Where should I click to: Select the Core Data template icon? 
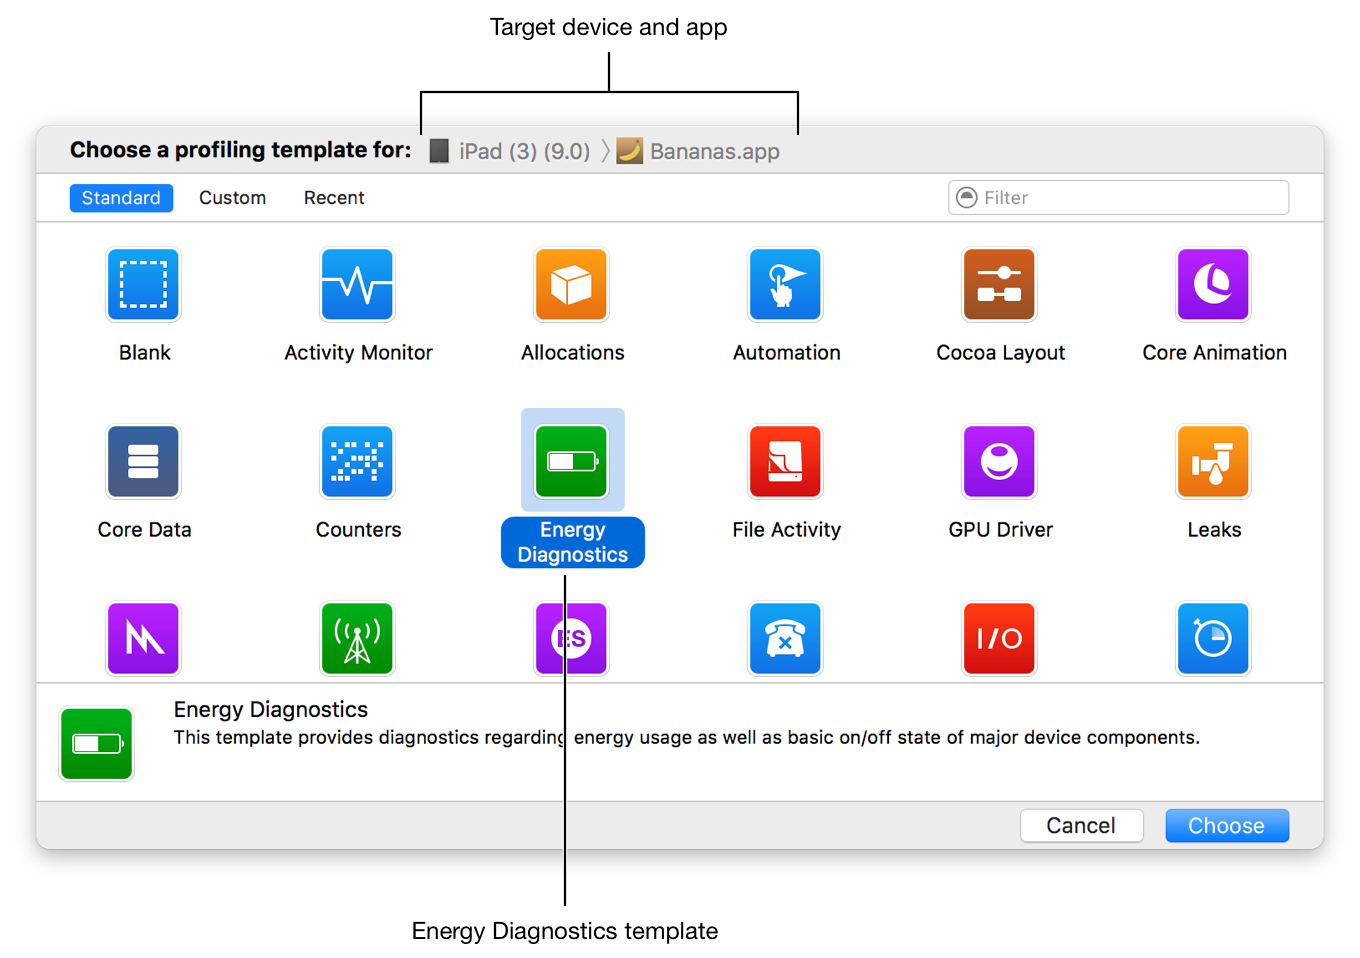point(143,461)
